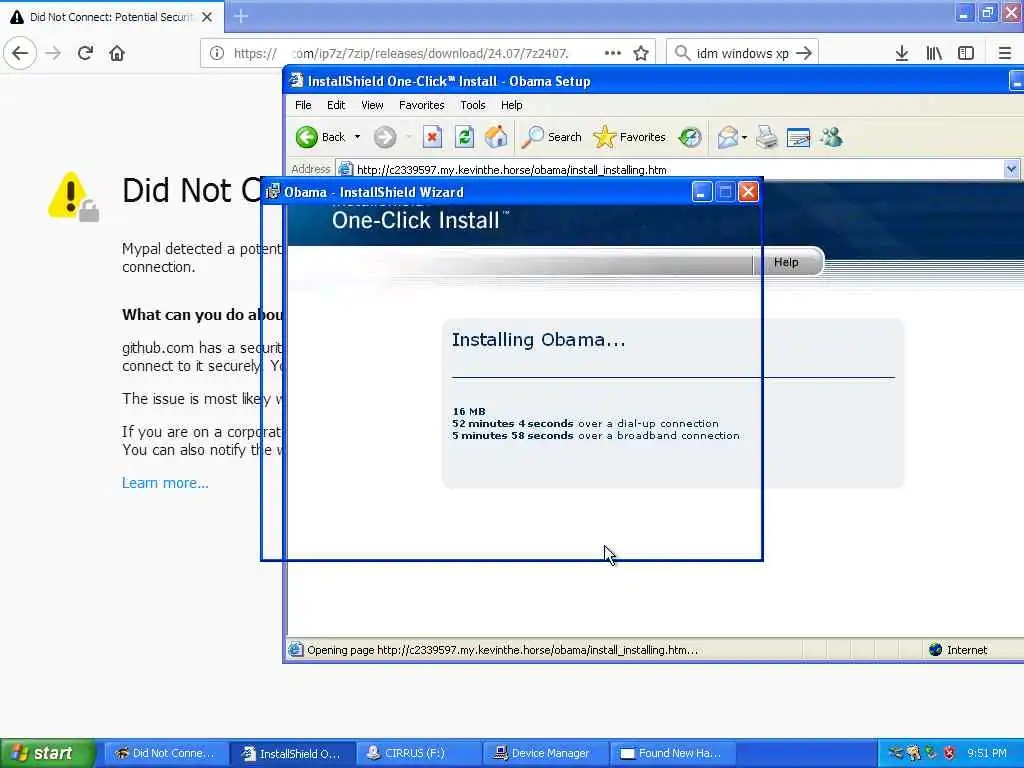Minimize the Obama InstallShield Wizard window
Viewport: 1024px width, 768px height.
pyautogui.click(x=701, y=192)
